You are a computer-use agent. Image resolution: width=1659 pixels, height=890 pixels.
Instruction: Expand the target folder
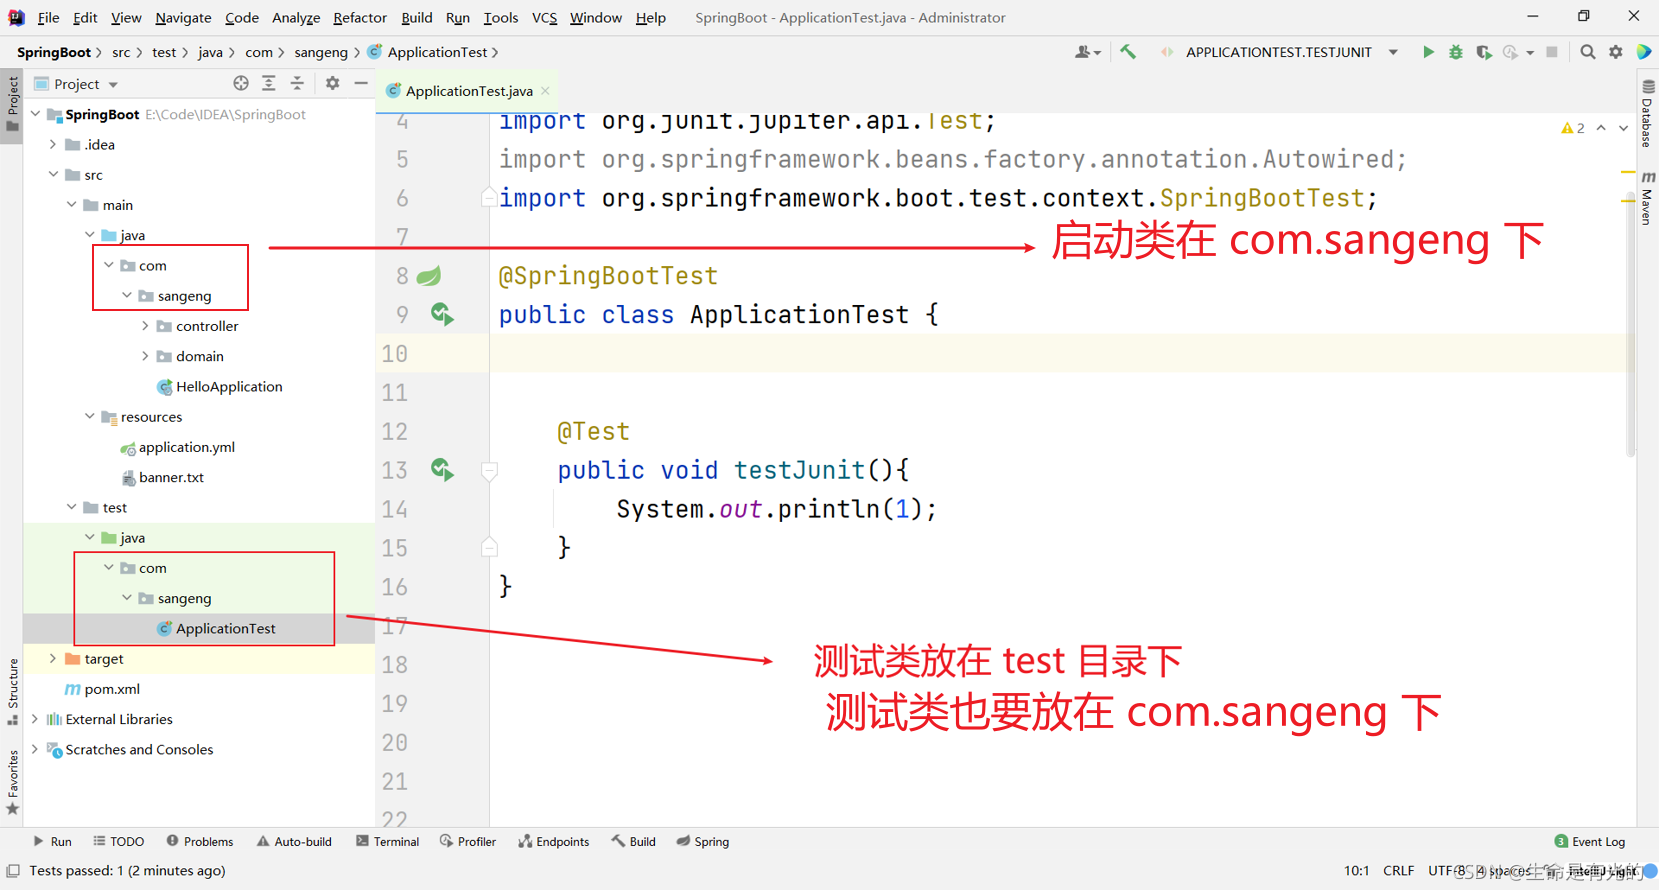[53, 658]
